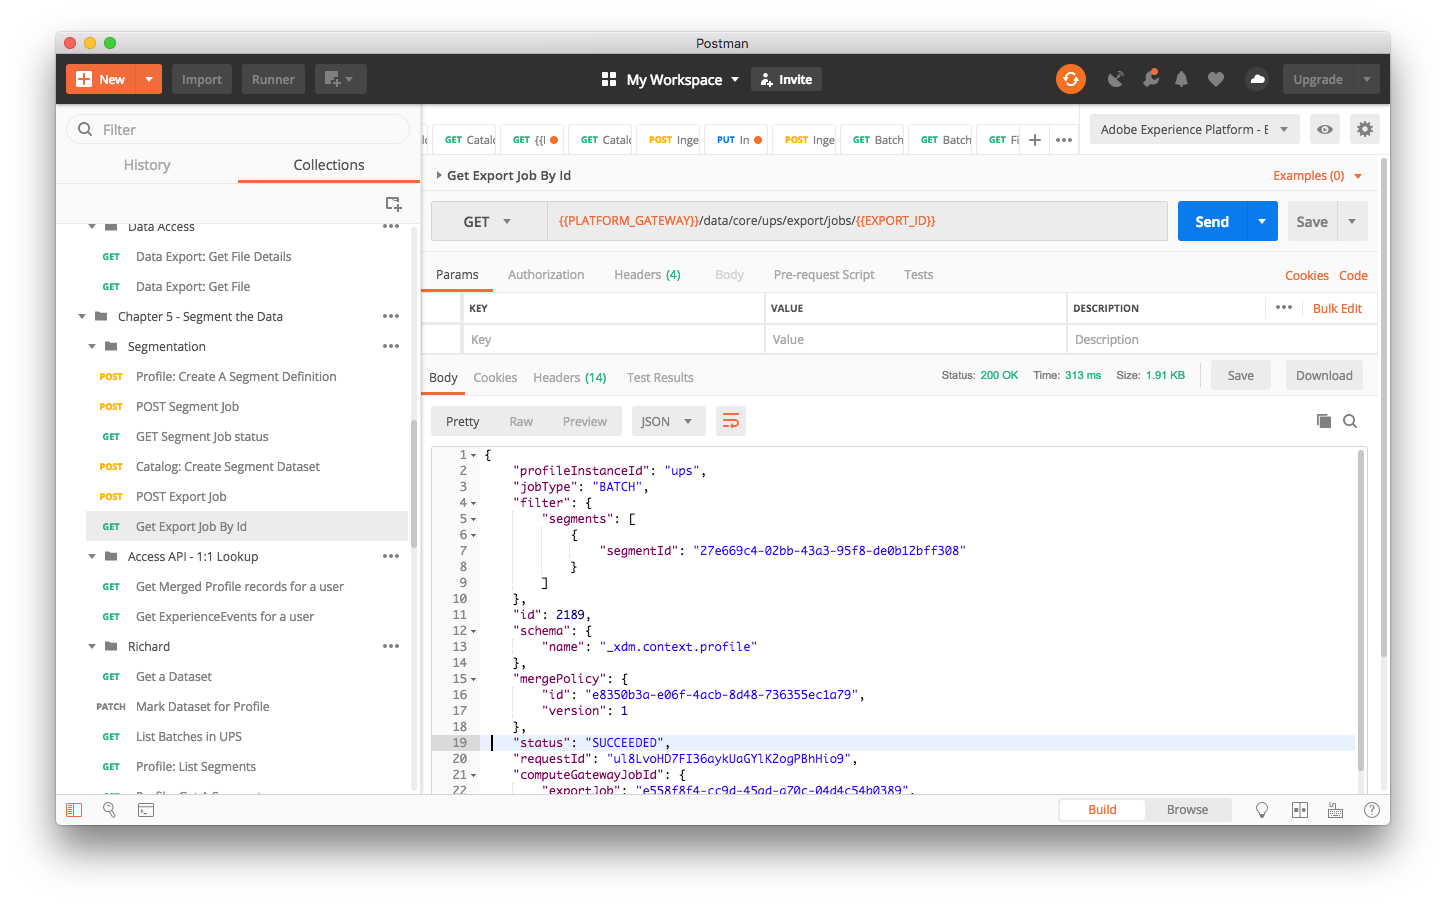This screenshot has height=905, width=1446.
Task: Toggle sidebar icon in status bar
Action: (x=74, y=810)
